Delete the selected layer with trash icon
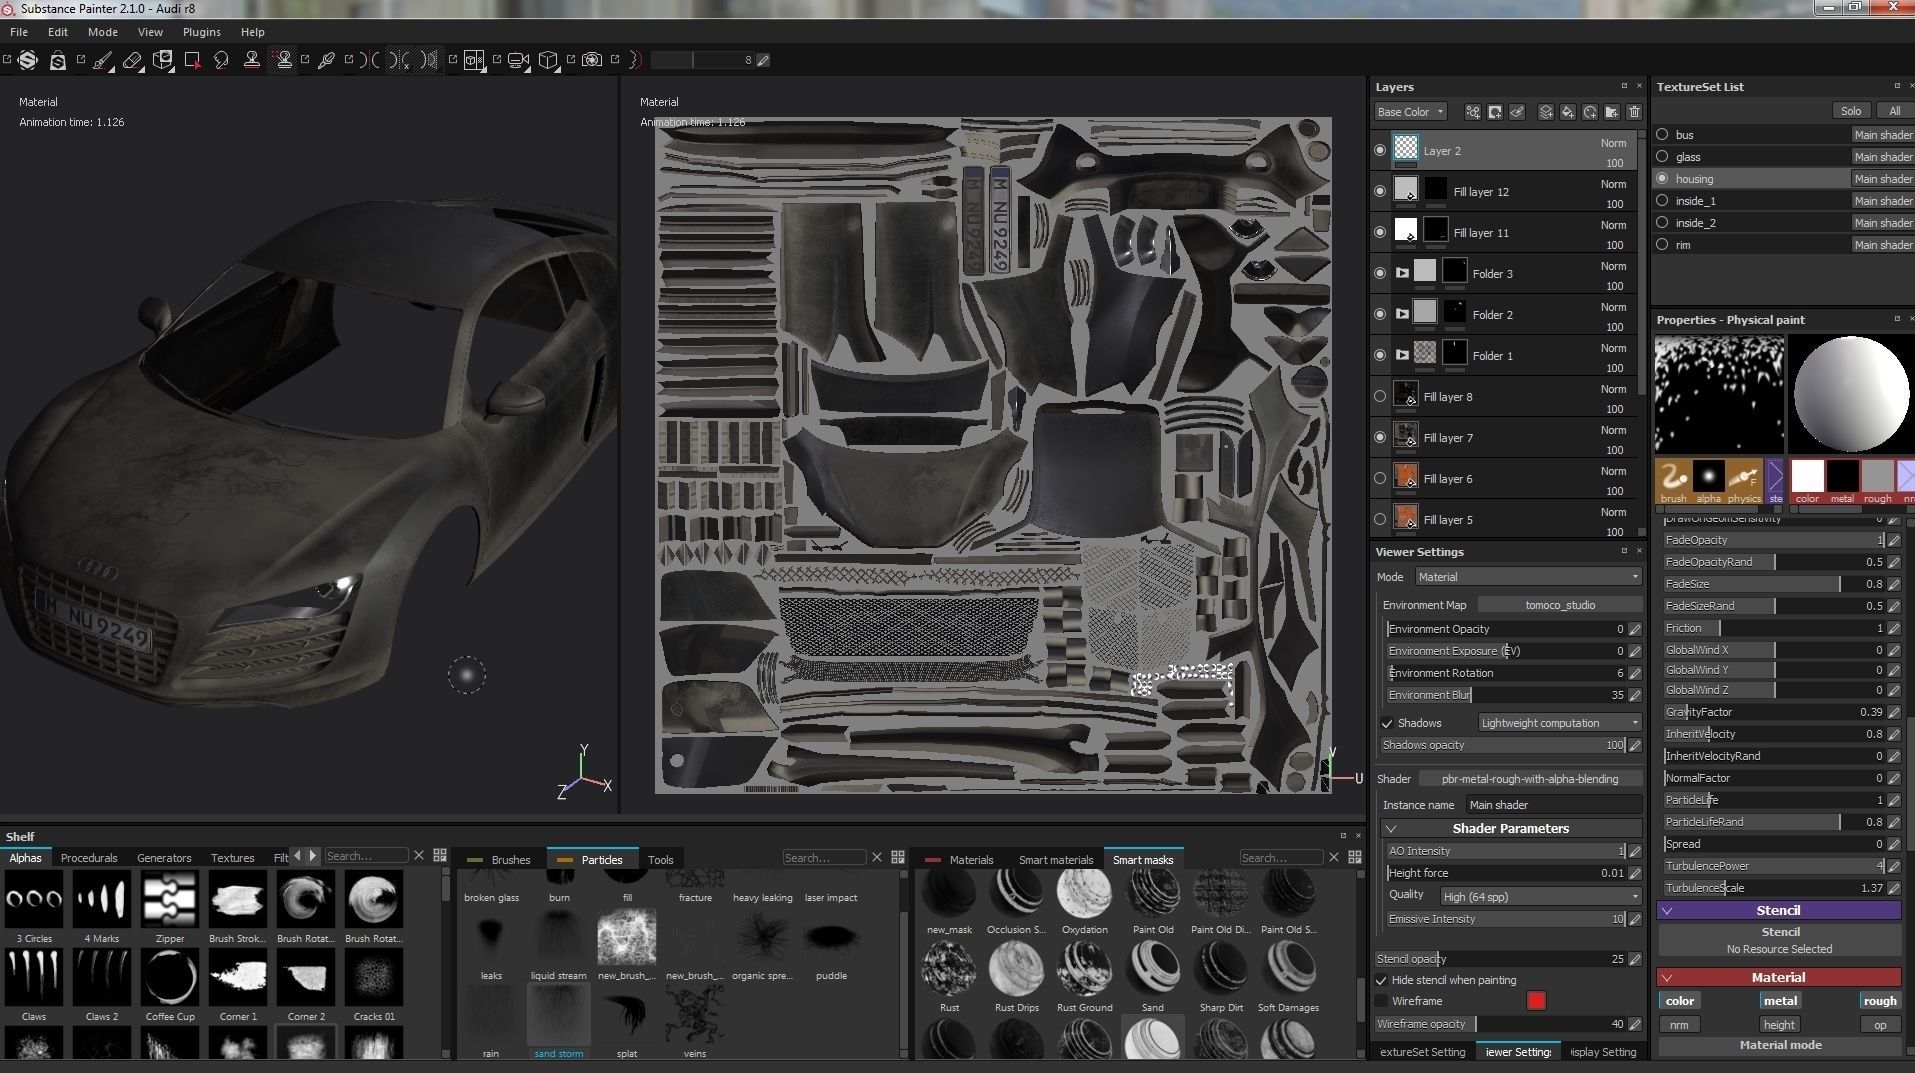Screen dimensions: 1915x1073 coord(1634,112)
